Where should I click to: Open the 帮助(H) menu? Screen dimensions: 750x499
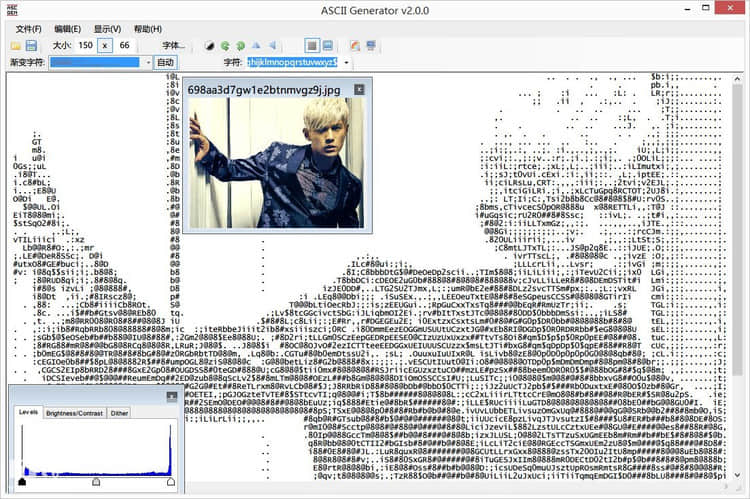[148, 29]
